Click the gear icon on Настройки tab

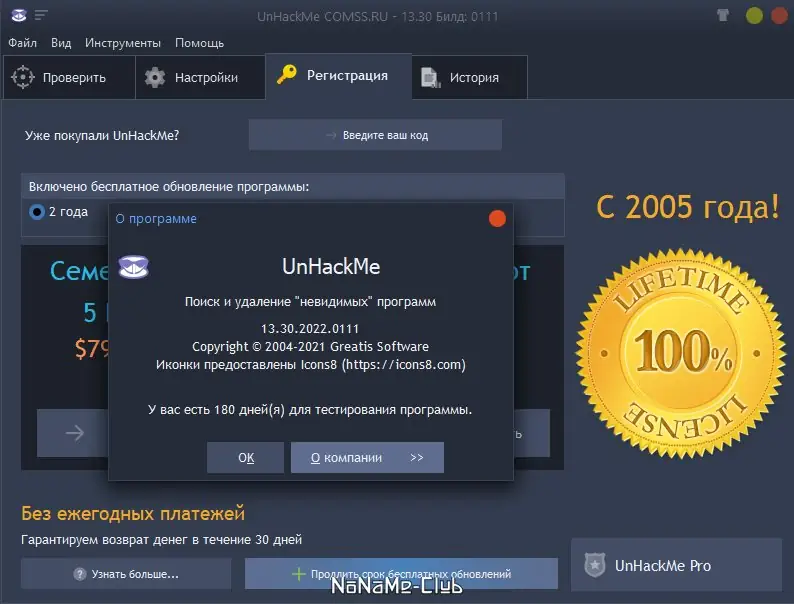155,77
